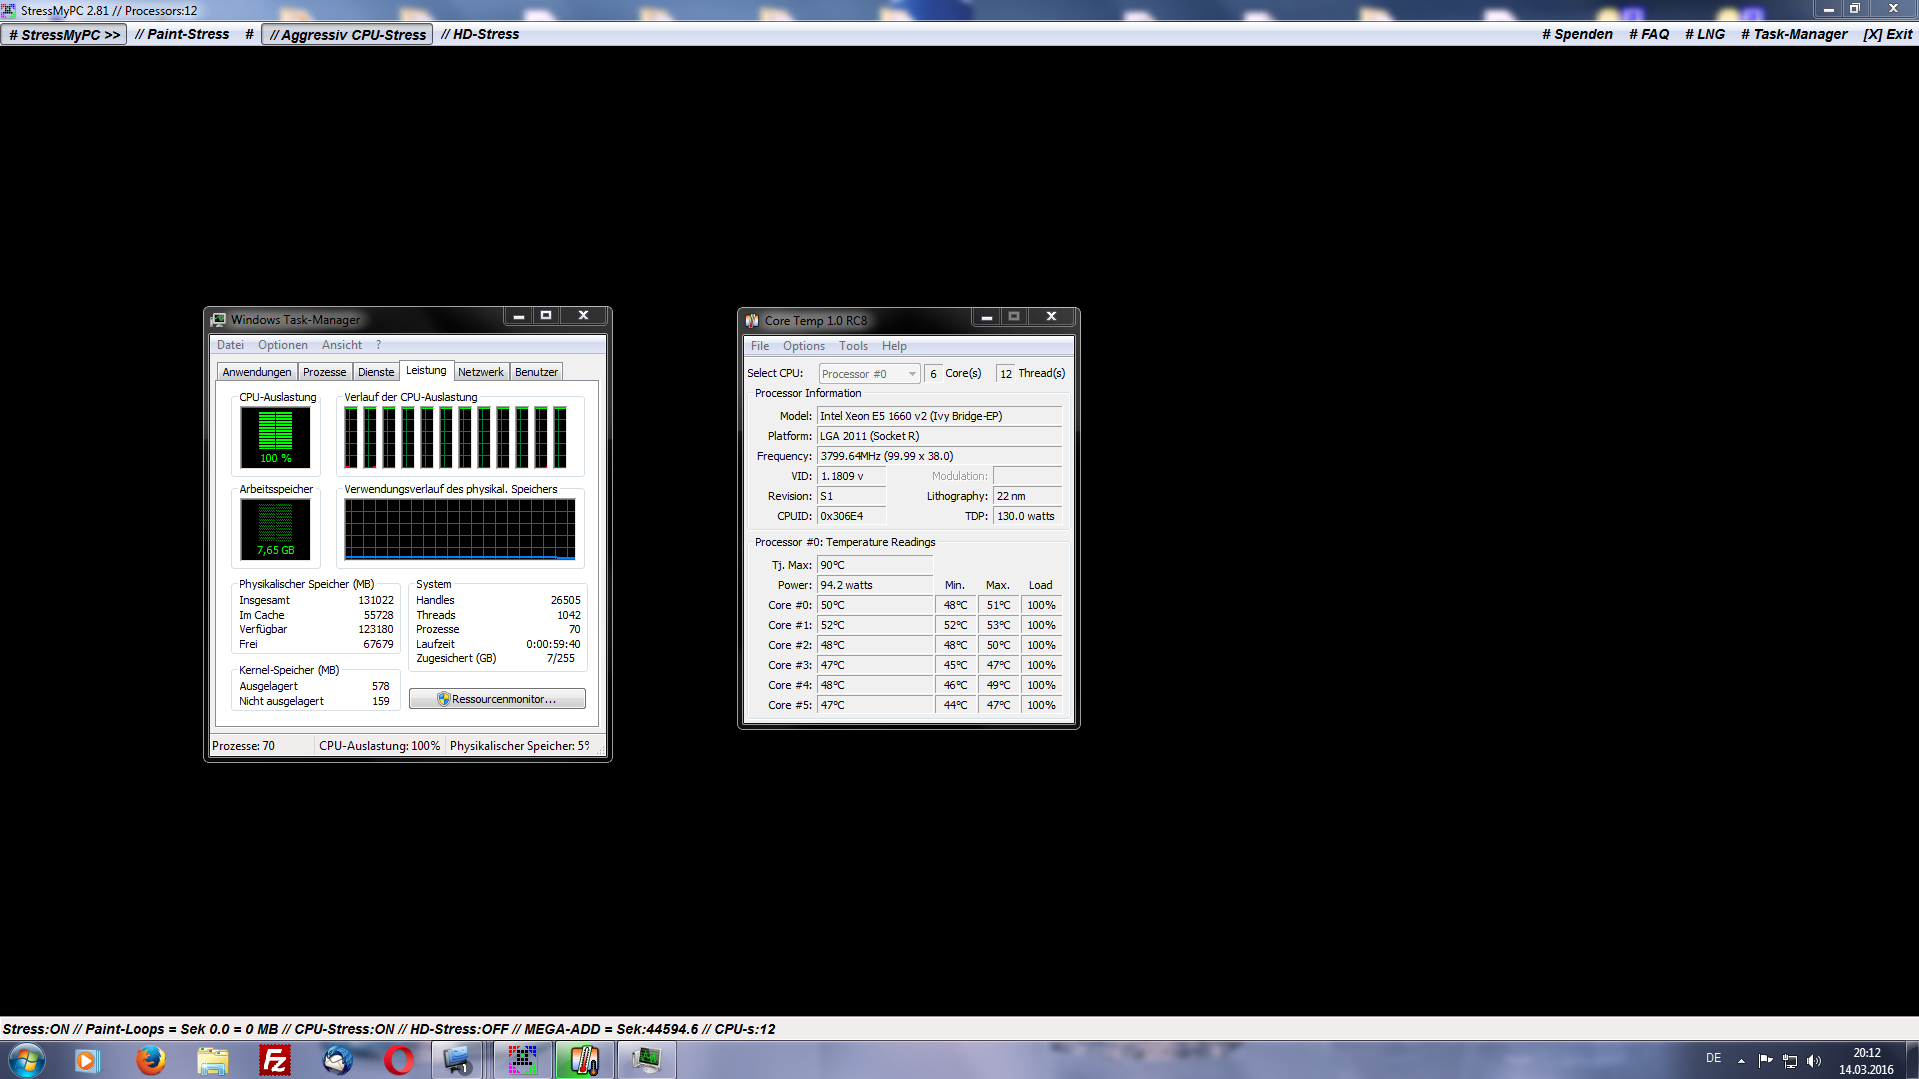Click the Ressourcenmonitor button
Image resolution: width=1919 pixels, height=1079 pixels.
(497, 699)
